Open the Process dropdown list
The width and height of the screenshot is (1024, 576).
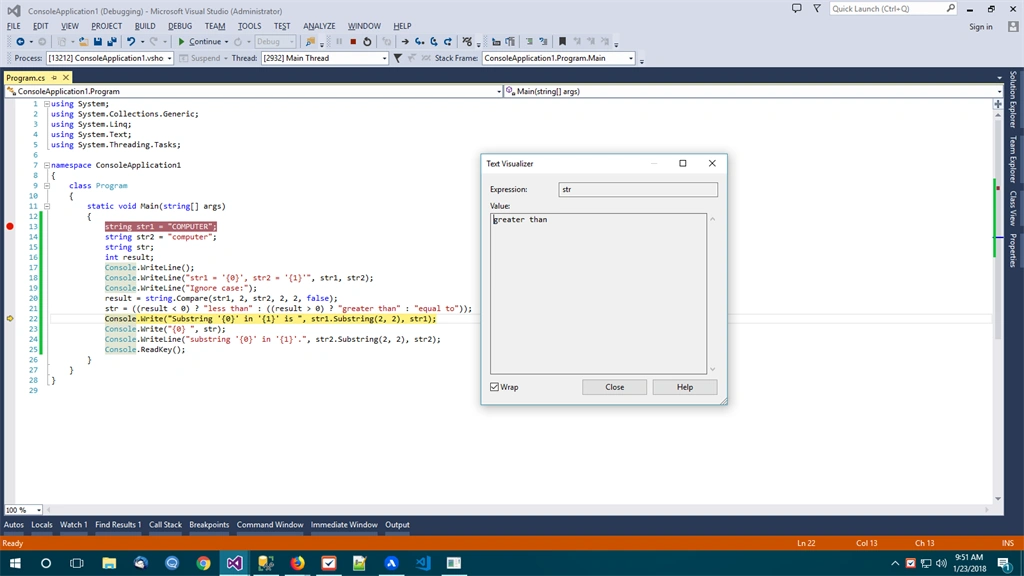(169, 58)
